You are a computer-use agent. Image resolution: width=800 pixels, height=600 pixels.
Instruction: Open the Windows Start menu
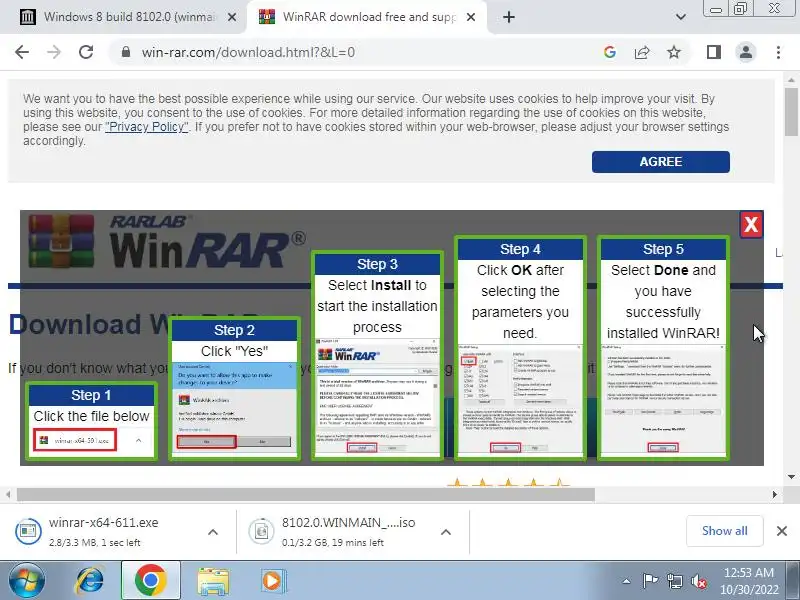click(x=26, y=580)
